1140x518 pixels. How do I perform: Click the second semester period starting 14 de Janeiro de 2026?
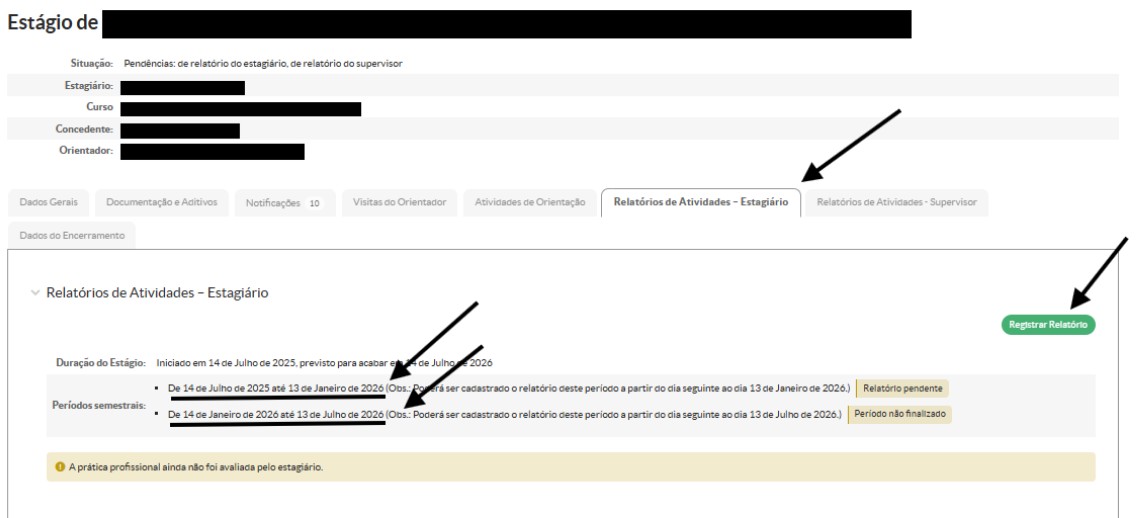click(x=276, y=414)
